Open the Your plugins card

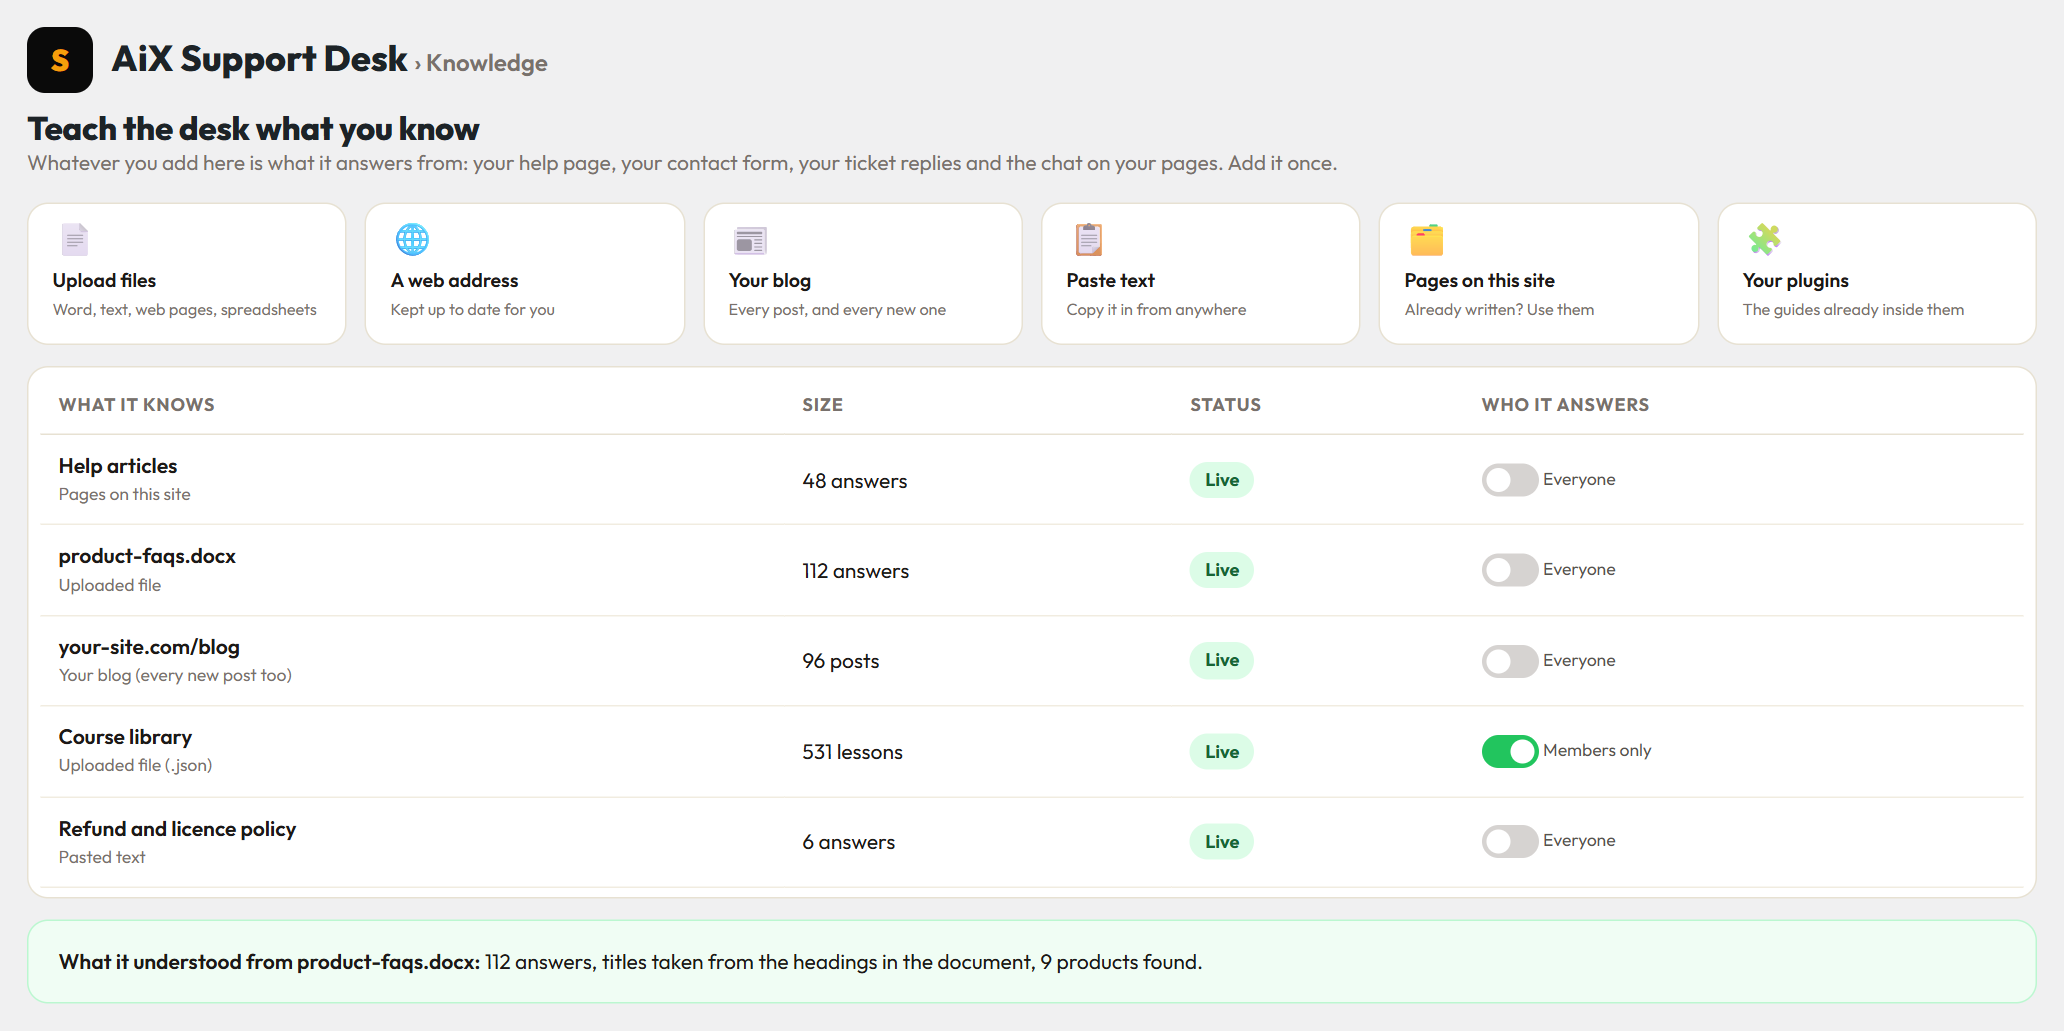[1877, 274]
